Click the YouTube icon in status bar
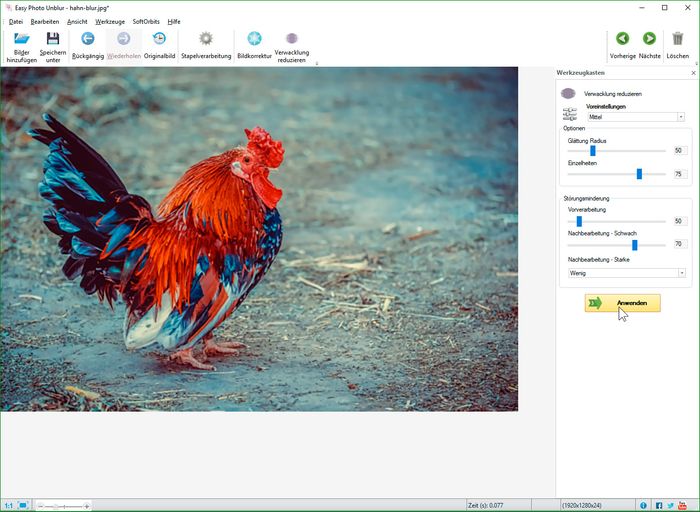This screenshot has height=512, width=700. (x=684, y=506)
